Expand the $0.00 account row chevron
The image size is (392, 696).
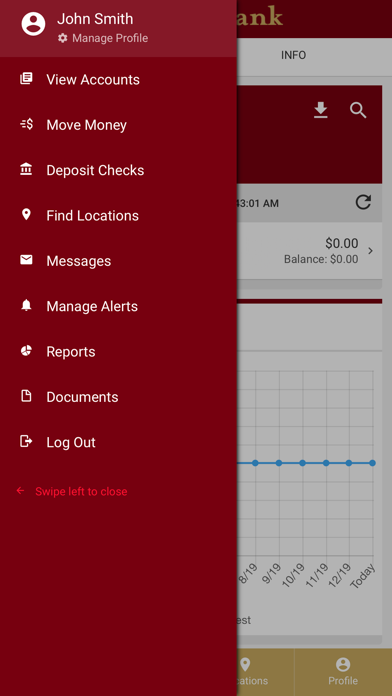(x=370, y=251)
